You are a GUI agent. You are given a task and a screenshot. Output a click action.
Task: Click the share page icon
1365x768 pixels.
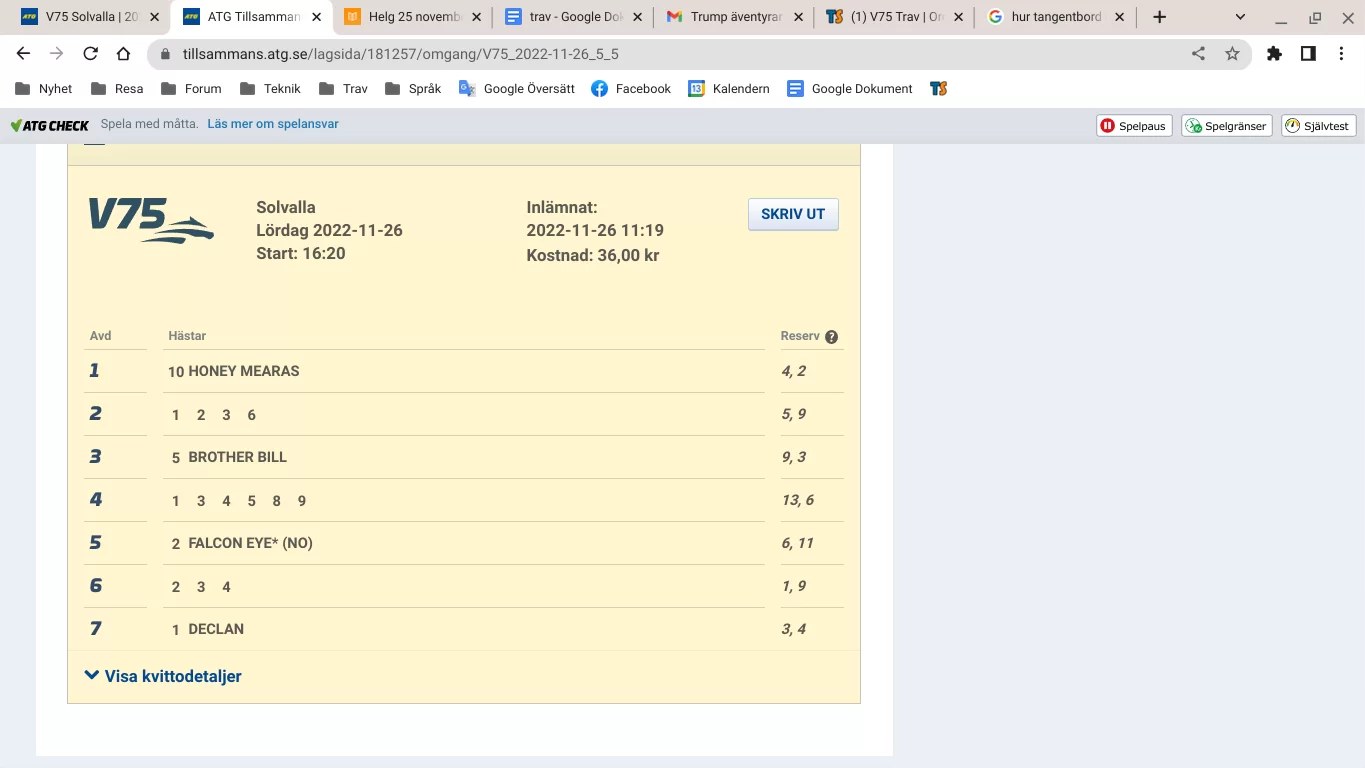(x=1198, y=54)
